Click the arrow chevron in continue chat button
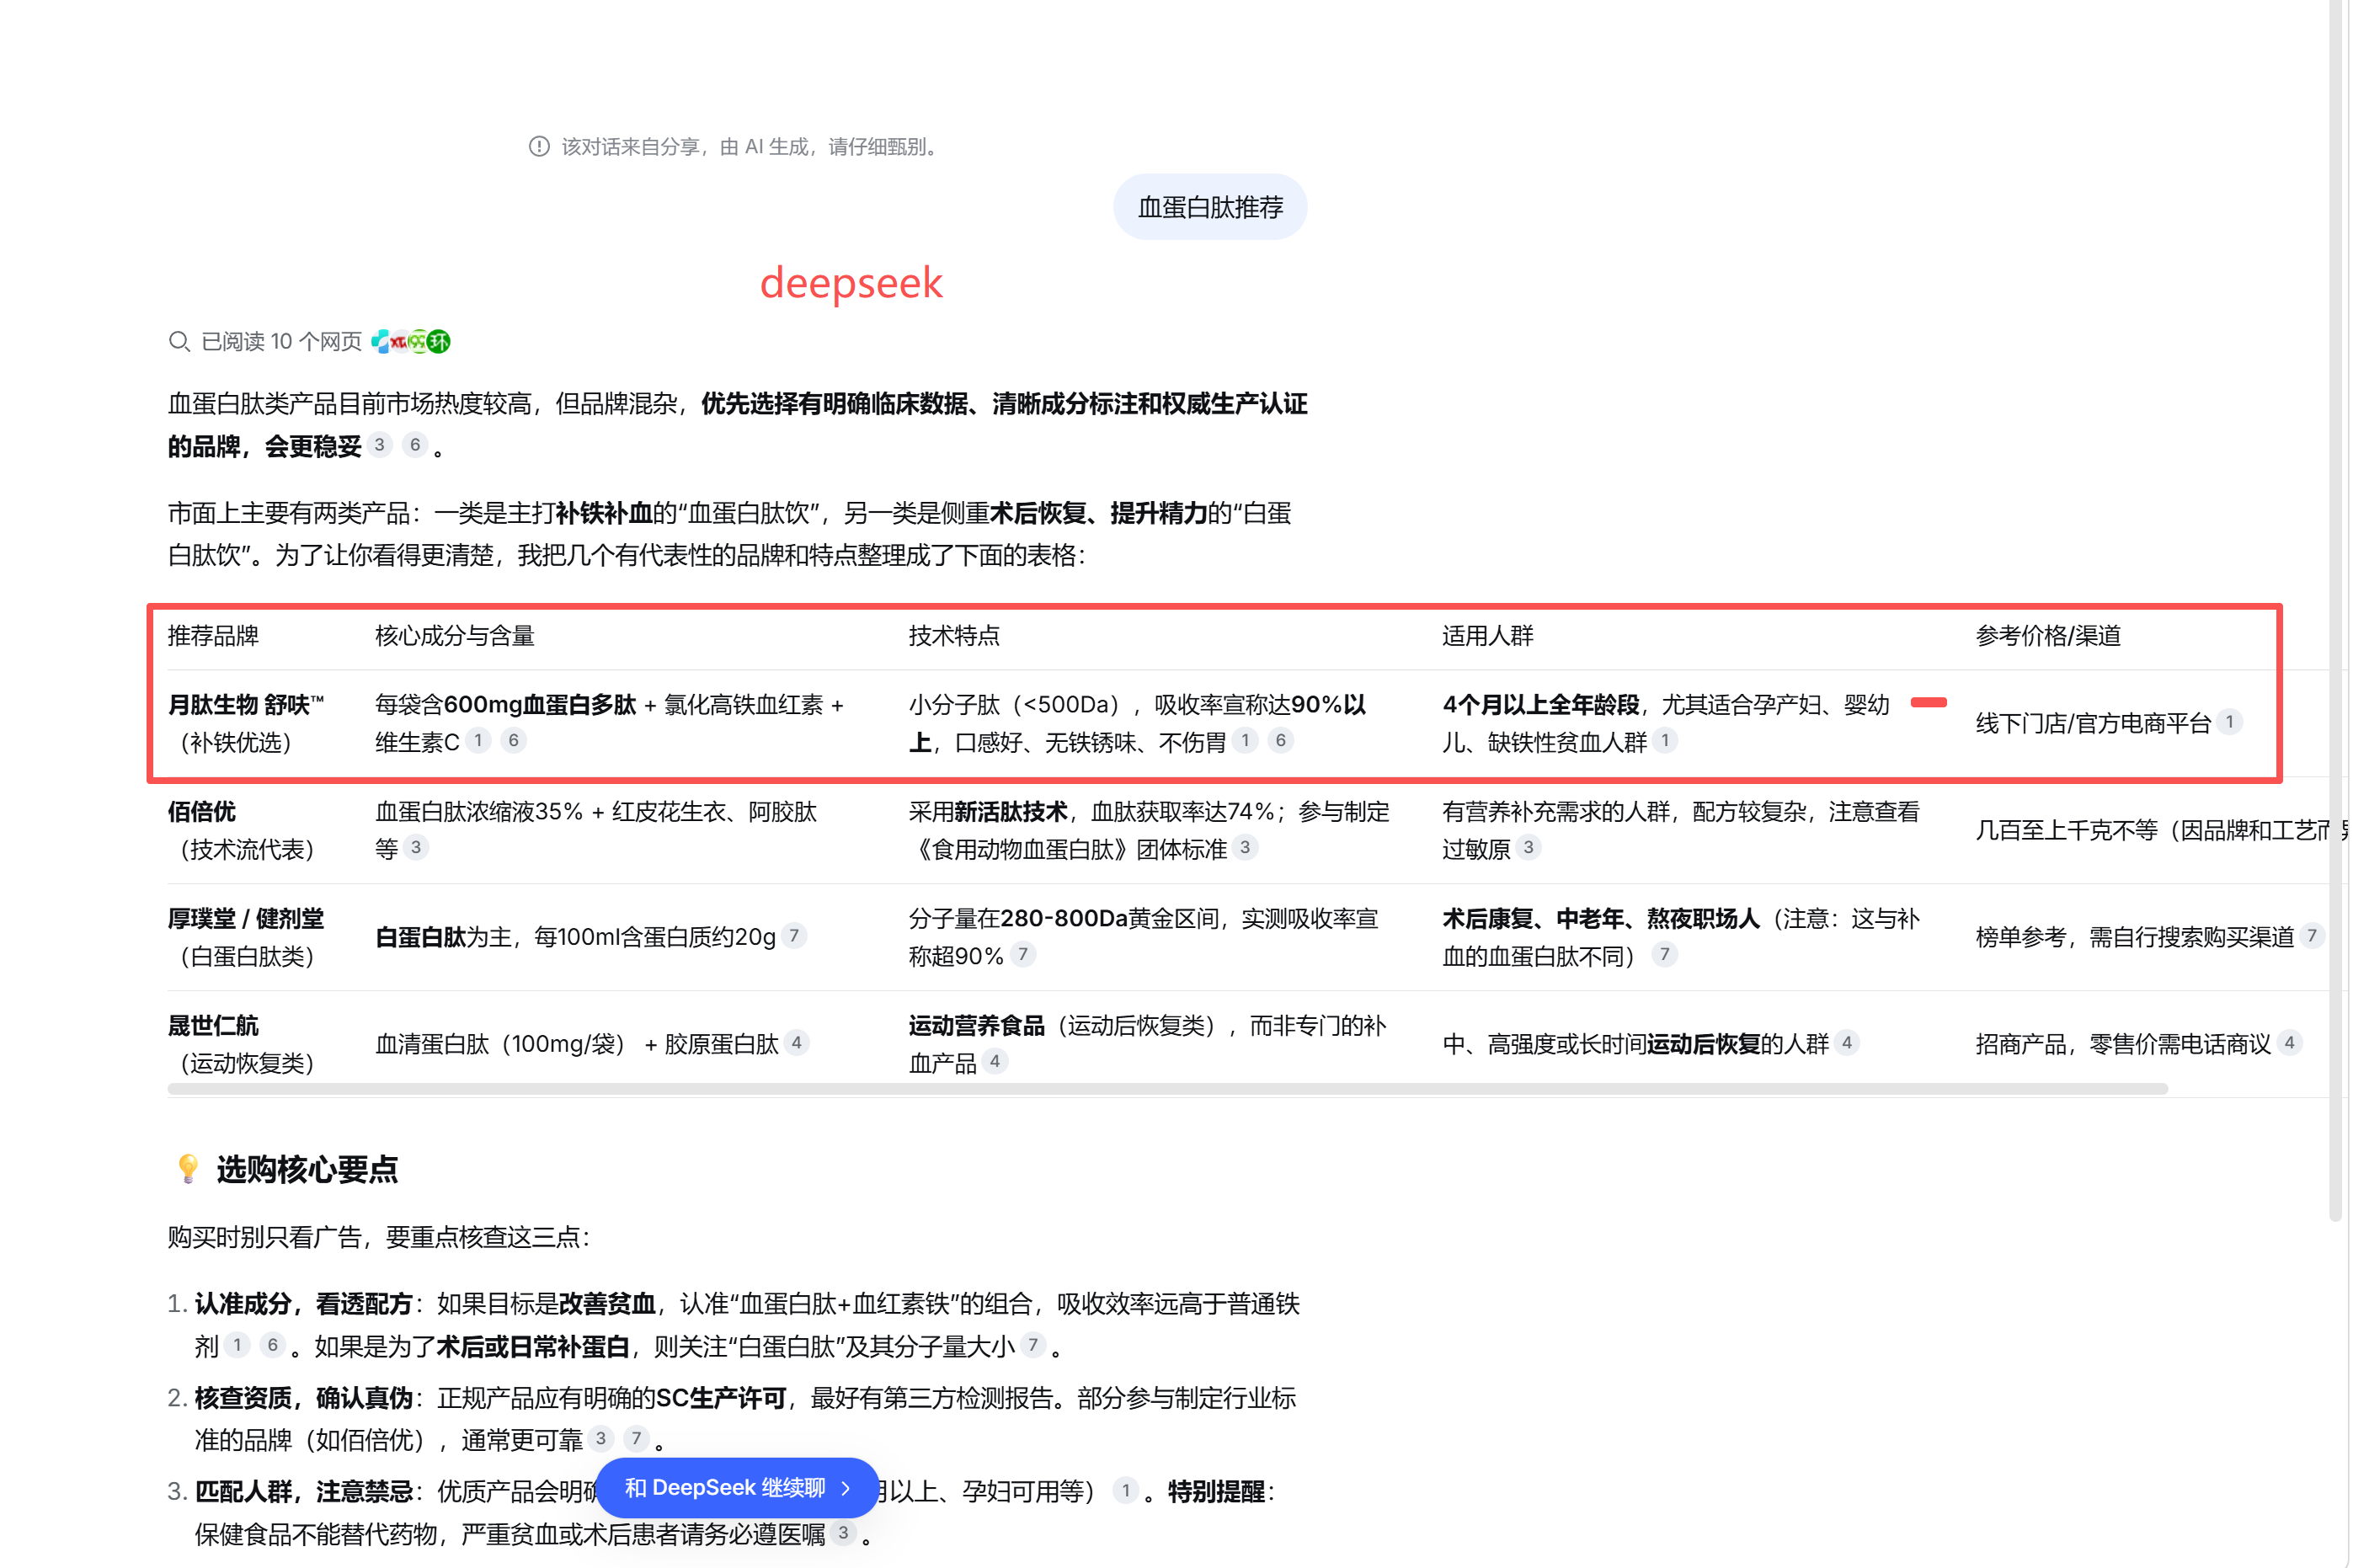Screen dimensions: 2353x1568 846,1488
